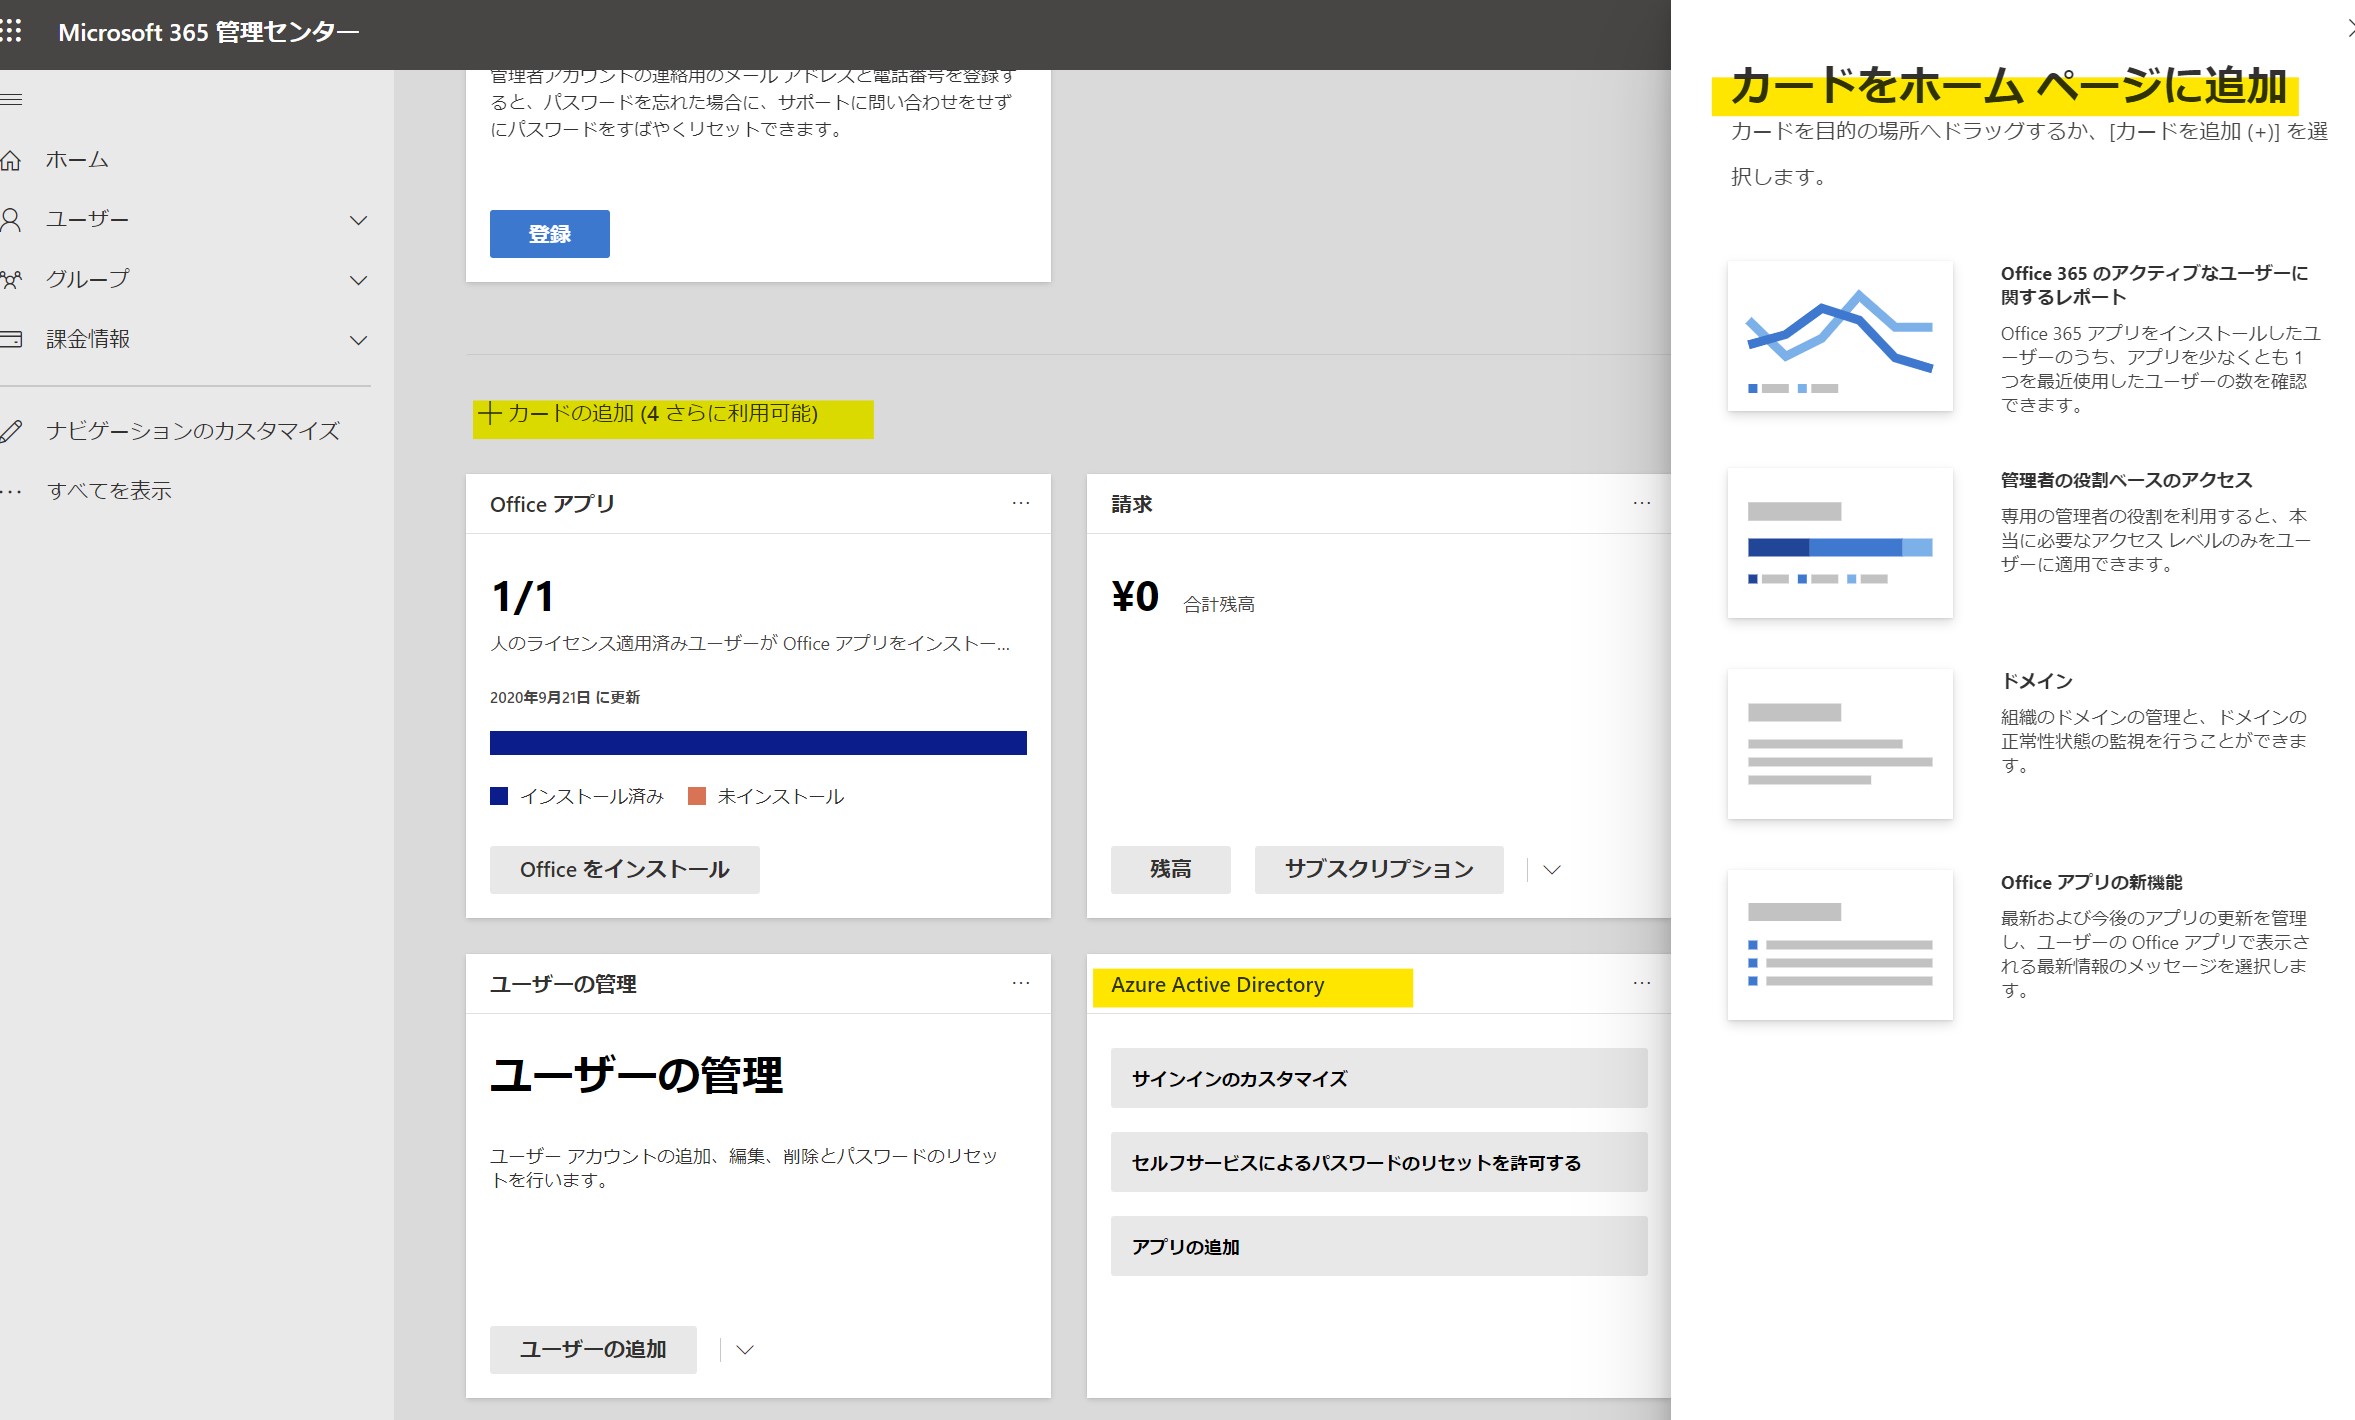This screenshot has height=1420, width=2355.
Task: Click the ¥0 balance amount
Action: point(1135,597)
